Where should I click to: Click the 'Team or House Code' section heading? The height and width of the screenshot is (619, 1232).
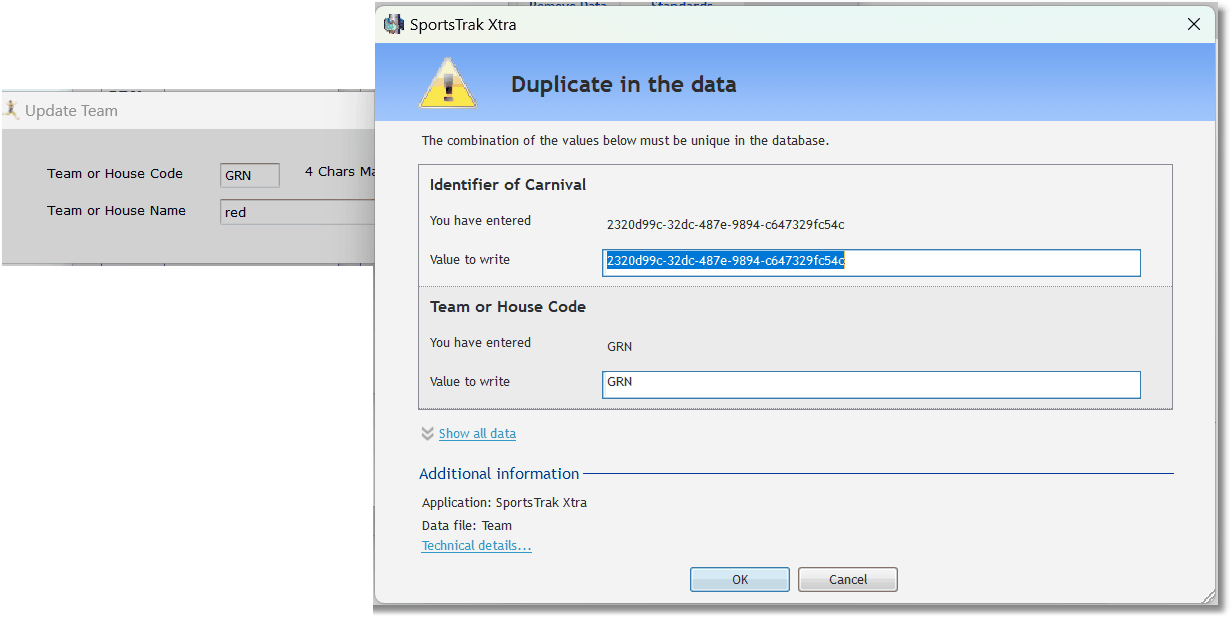pyautogui.click(x=508, y=306)
